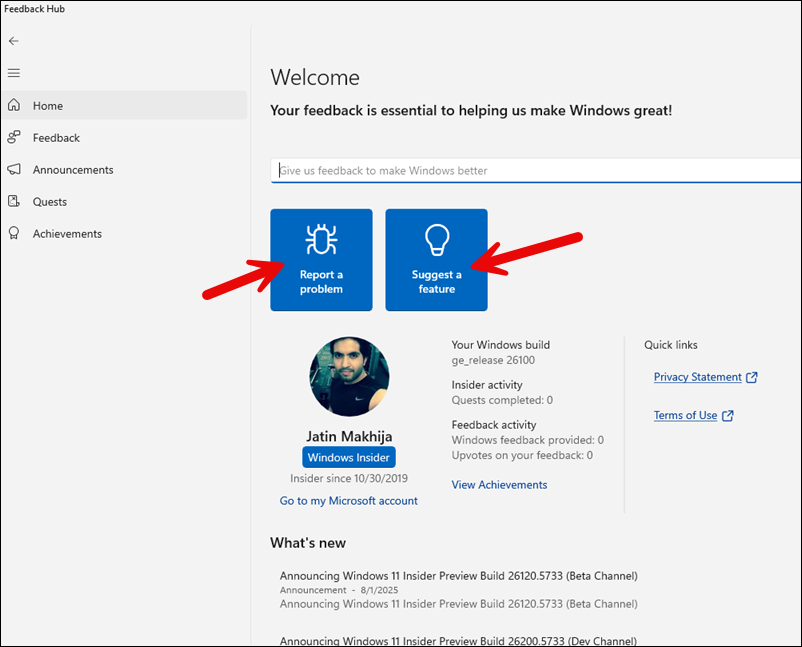Open Announcements from the sidebar
This screenshot has width=802, height=647.
tap(124, 170)
